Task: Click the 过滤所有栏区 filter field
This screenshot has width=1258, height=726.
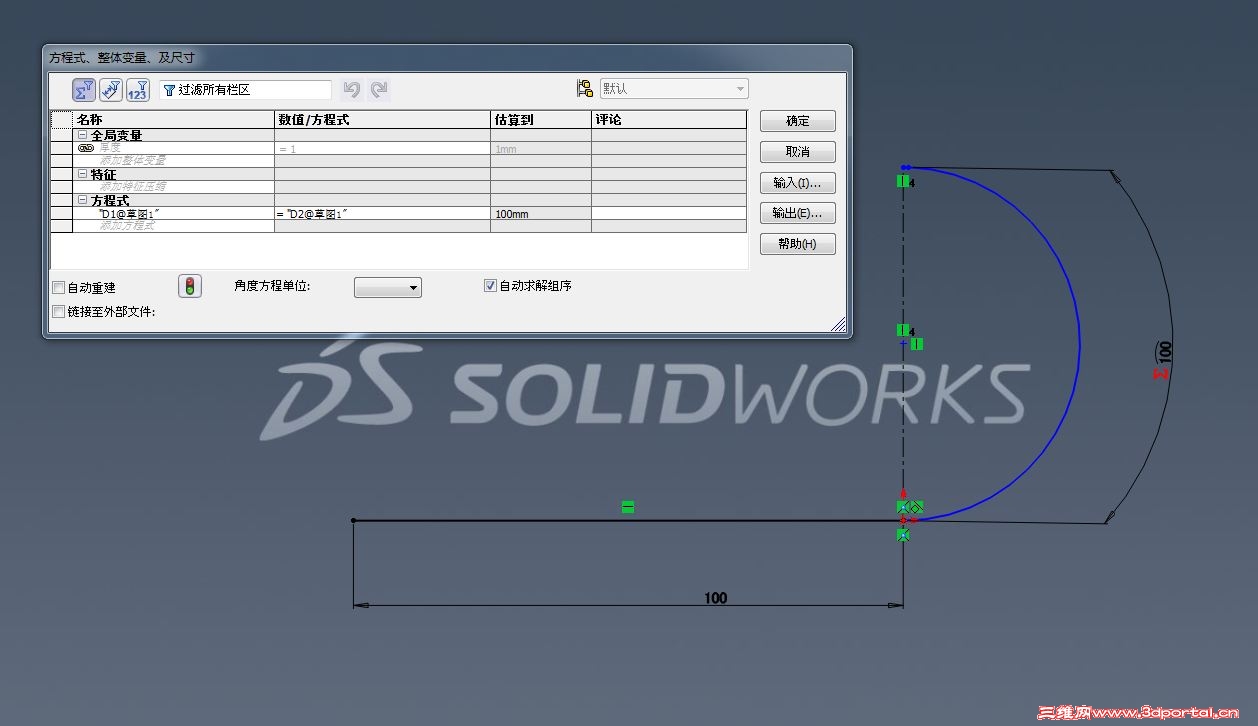Action: pos(245,90)
